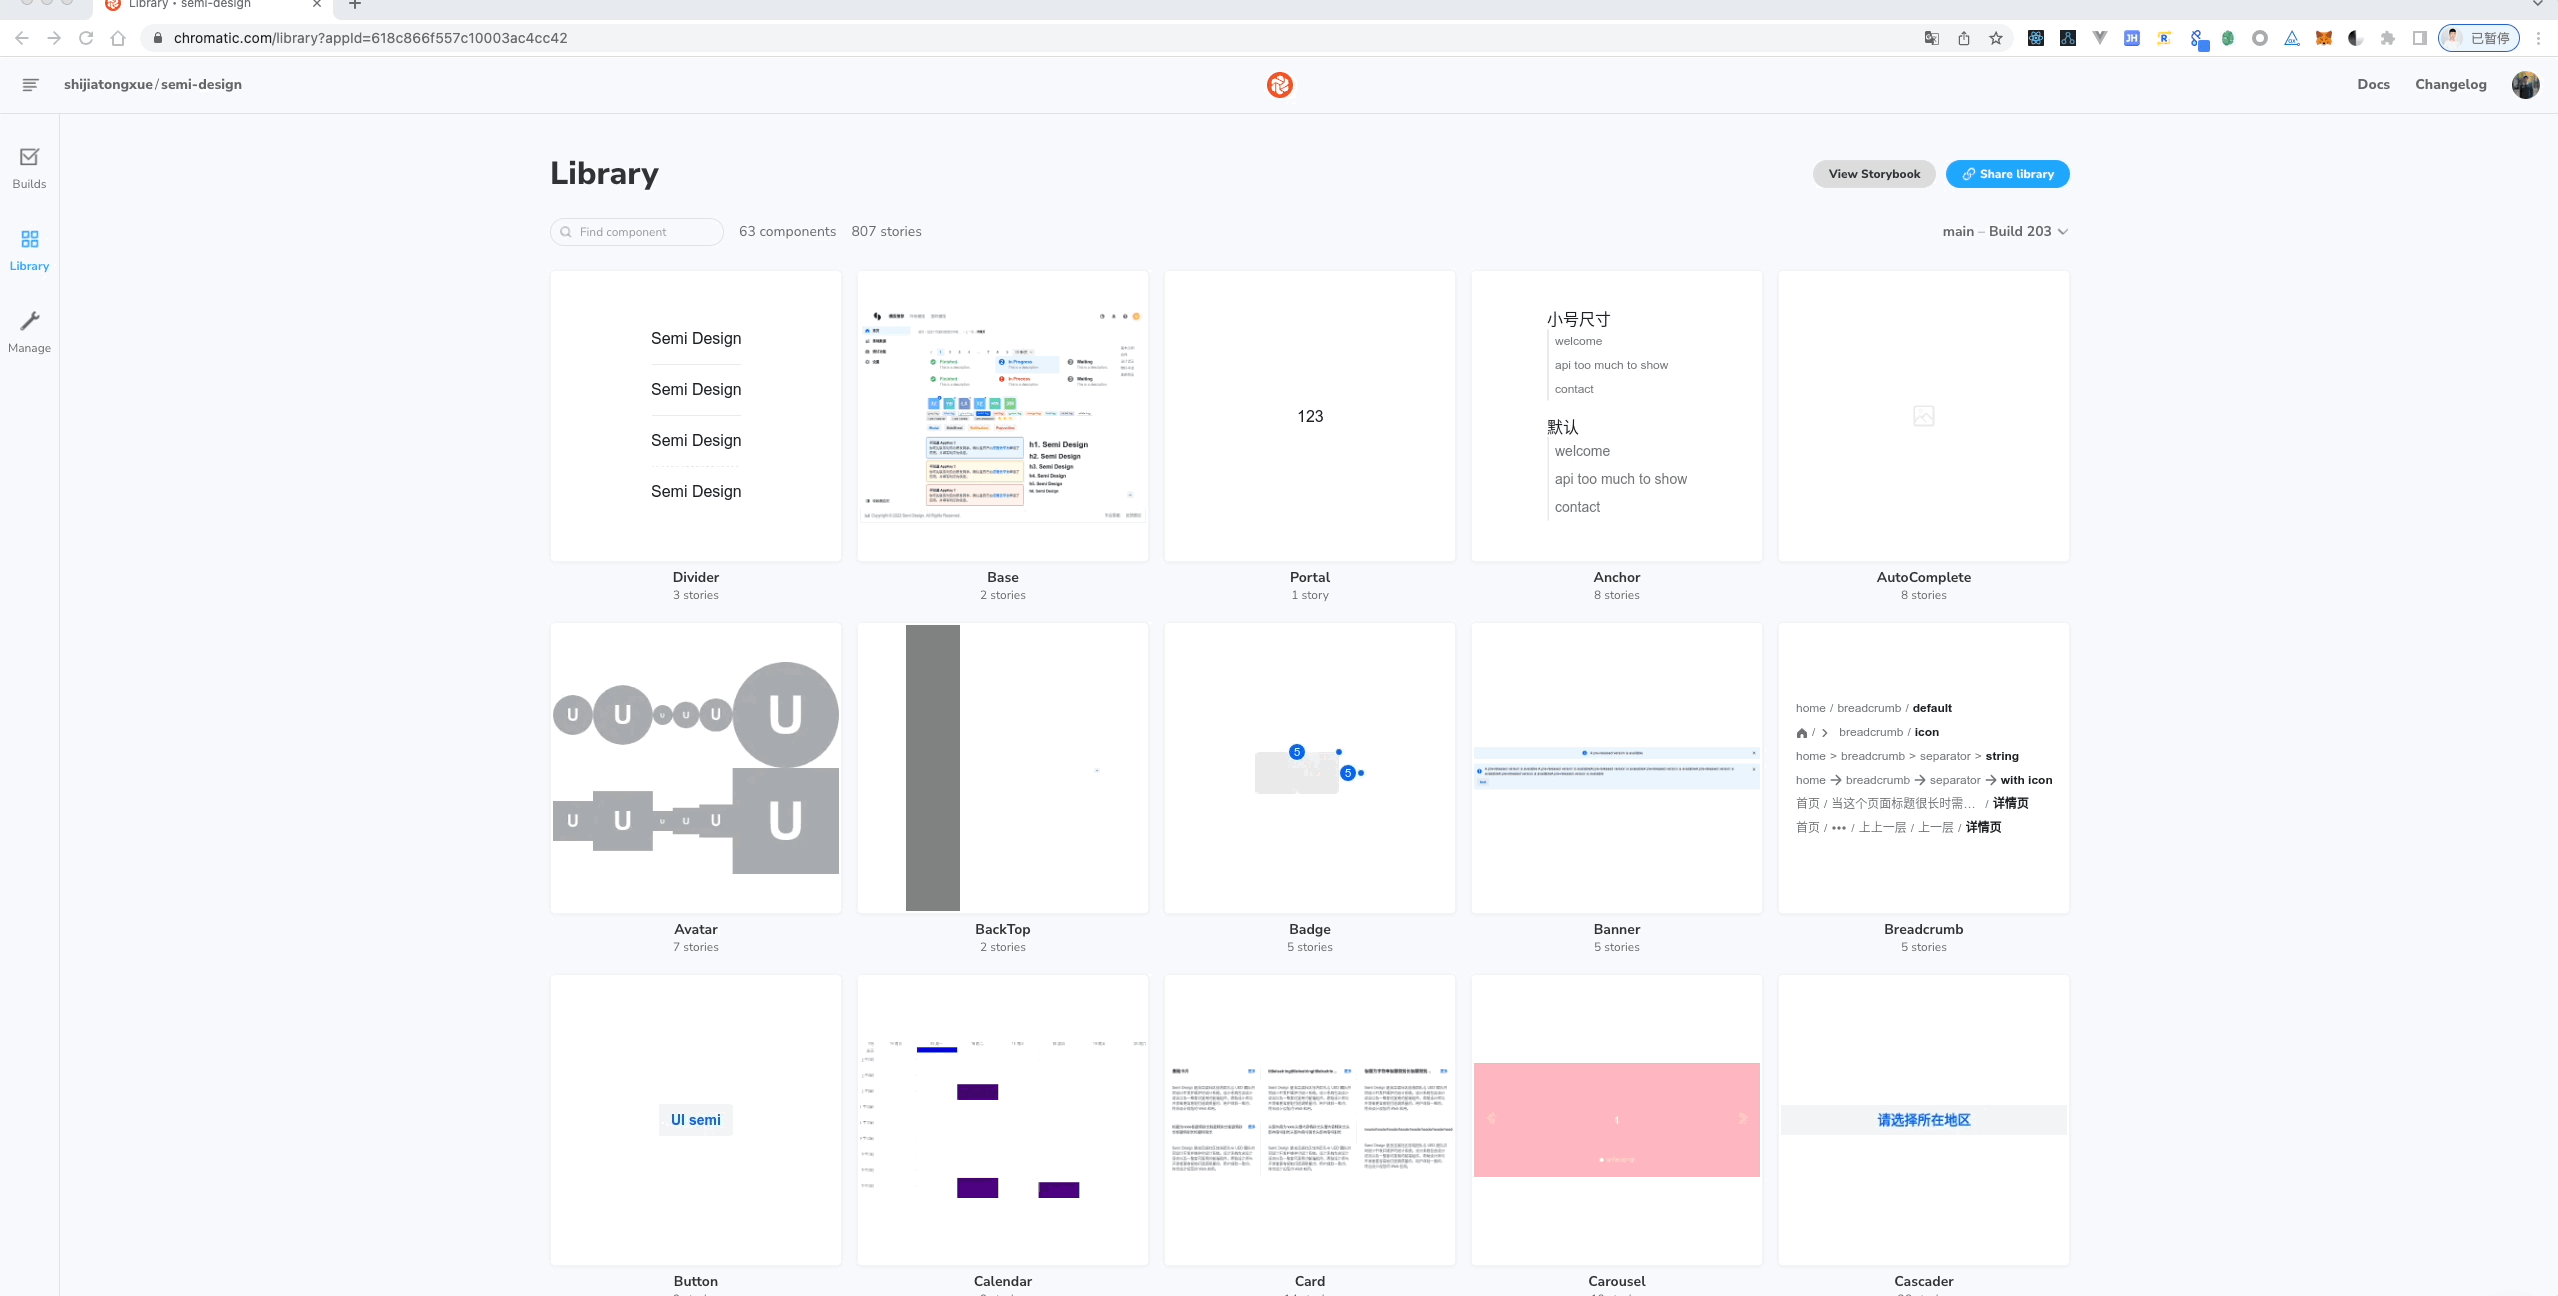Viewport: 2558px width, 1296px height.
Task: Bookmark page with star icon
Action: 1996,38
